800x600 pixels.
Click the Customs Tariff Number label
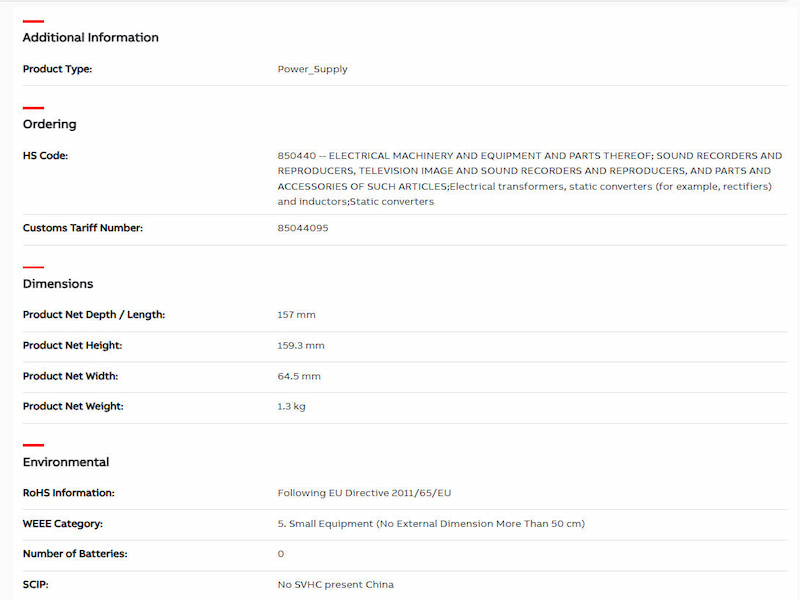click(83, 228)
